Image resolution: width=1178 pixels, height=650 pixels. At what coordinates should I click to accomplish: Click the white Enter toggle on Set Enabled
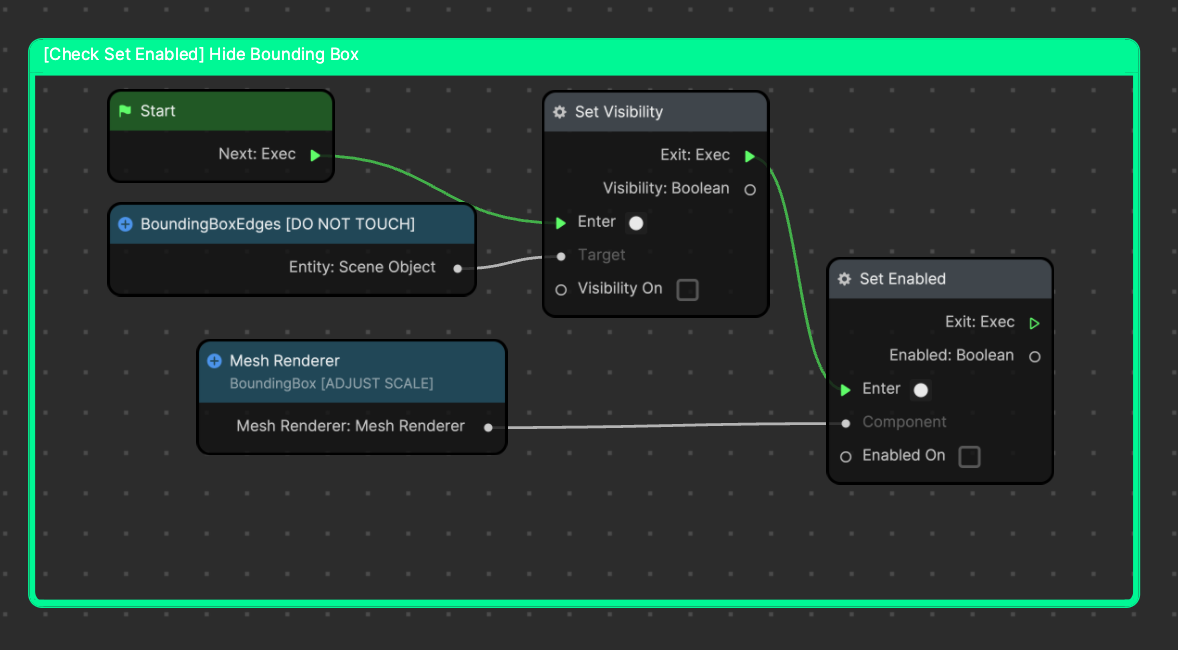click(x=921, y=390)
